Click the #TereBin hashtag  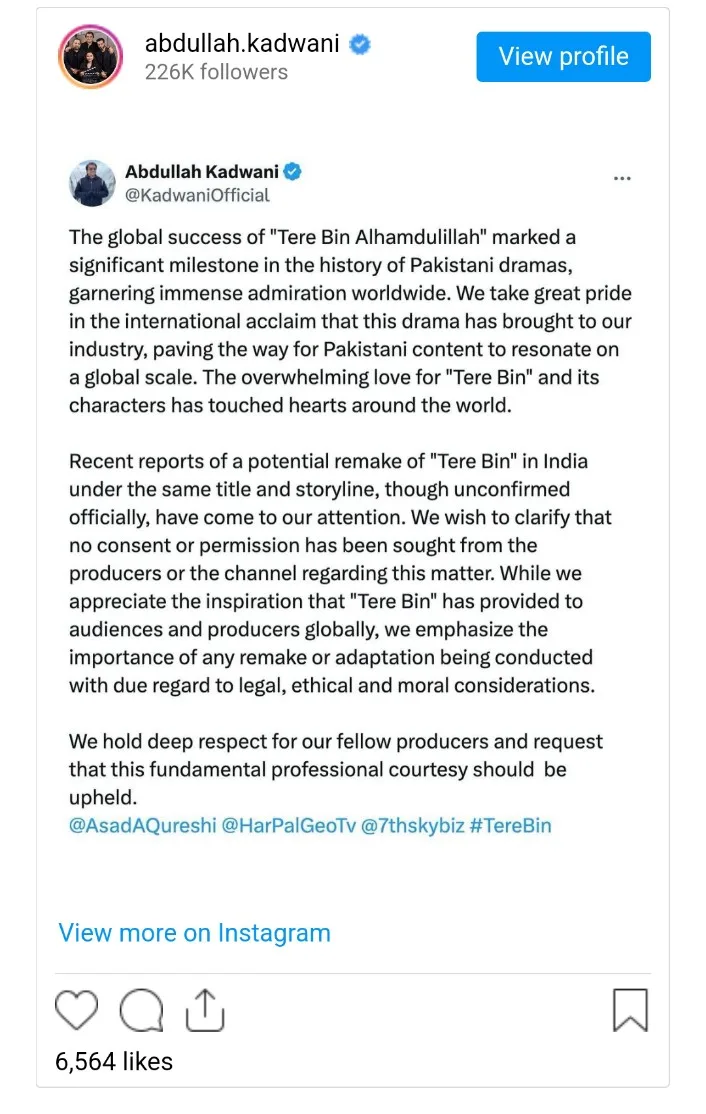(511, 826)
